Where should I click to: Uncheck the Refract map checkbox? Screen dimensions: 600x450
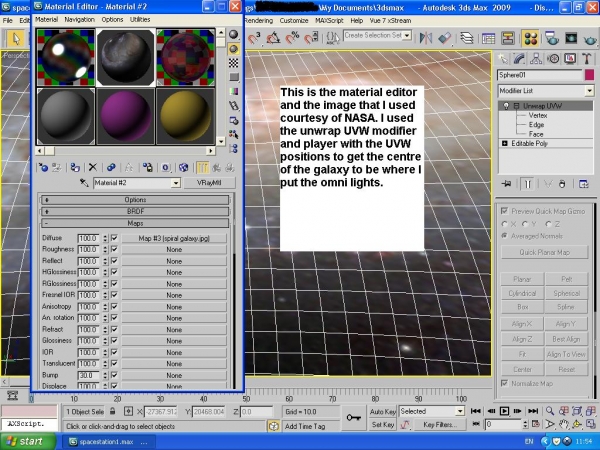coord(114,329)
